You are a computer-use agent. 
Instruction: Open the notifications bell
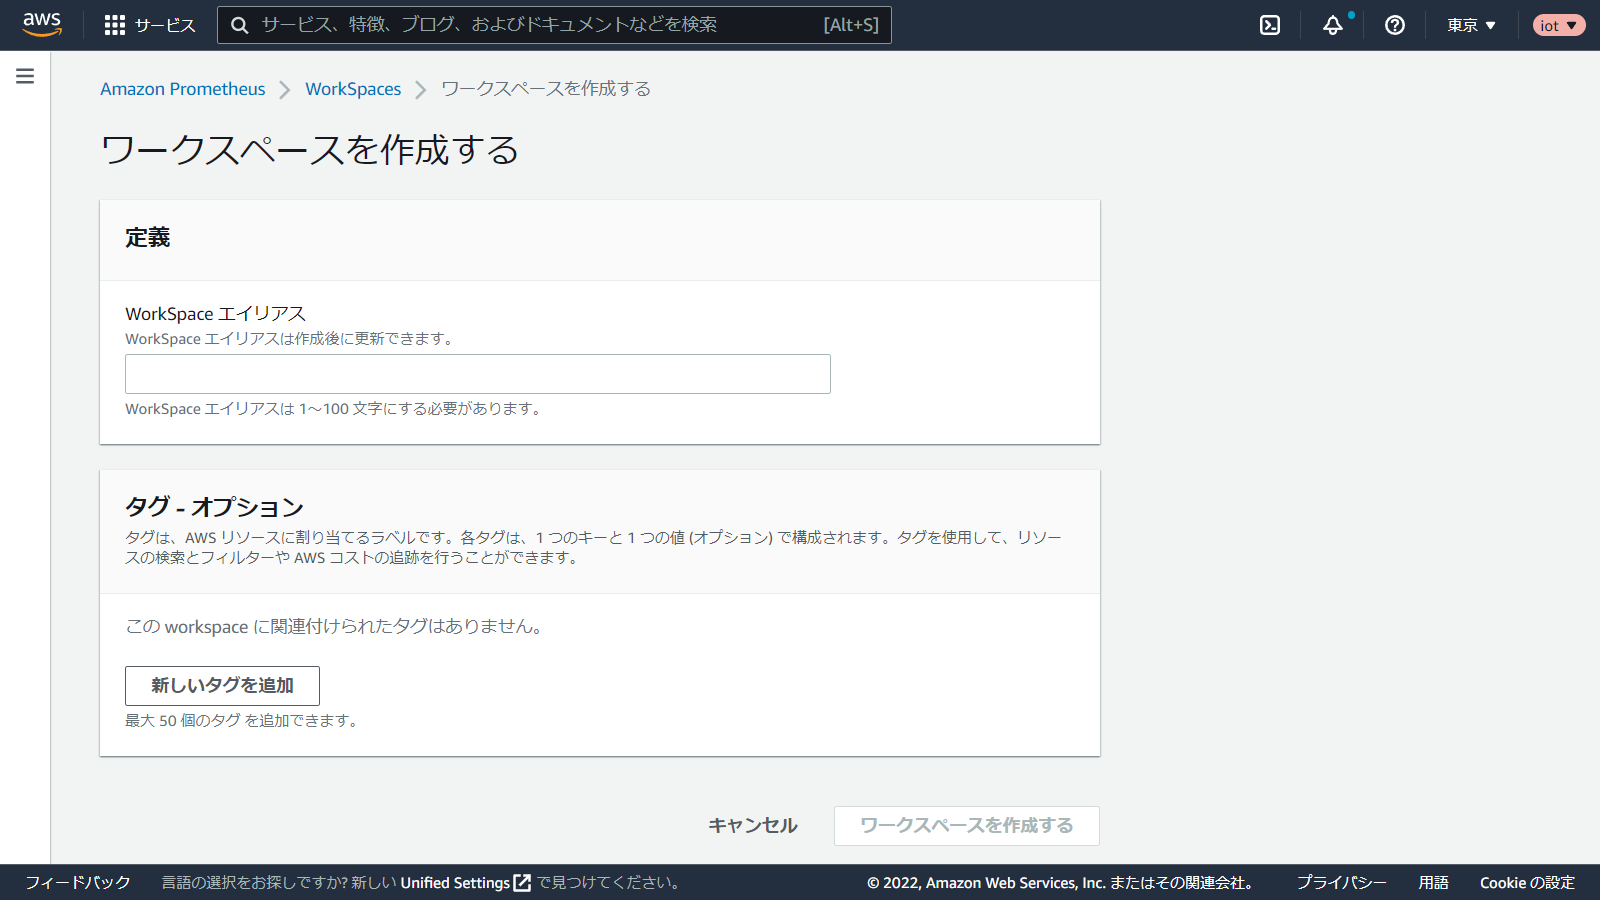[x=1333, y=25]
